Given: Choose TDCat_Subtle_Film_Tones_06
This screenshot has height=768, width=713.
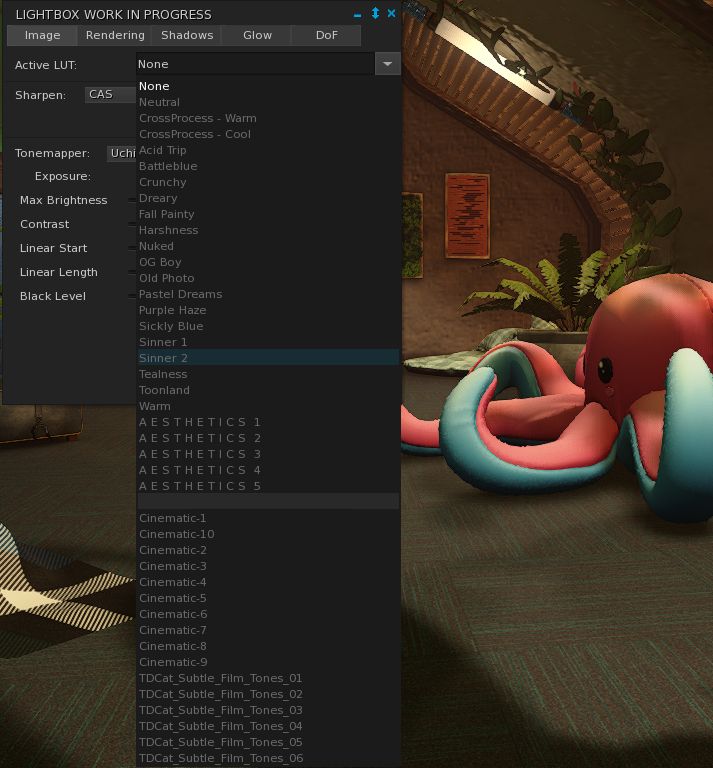Looking at the screenshot, I should (268, 758).
